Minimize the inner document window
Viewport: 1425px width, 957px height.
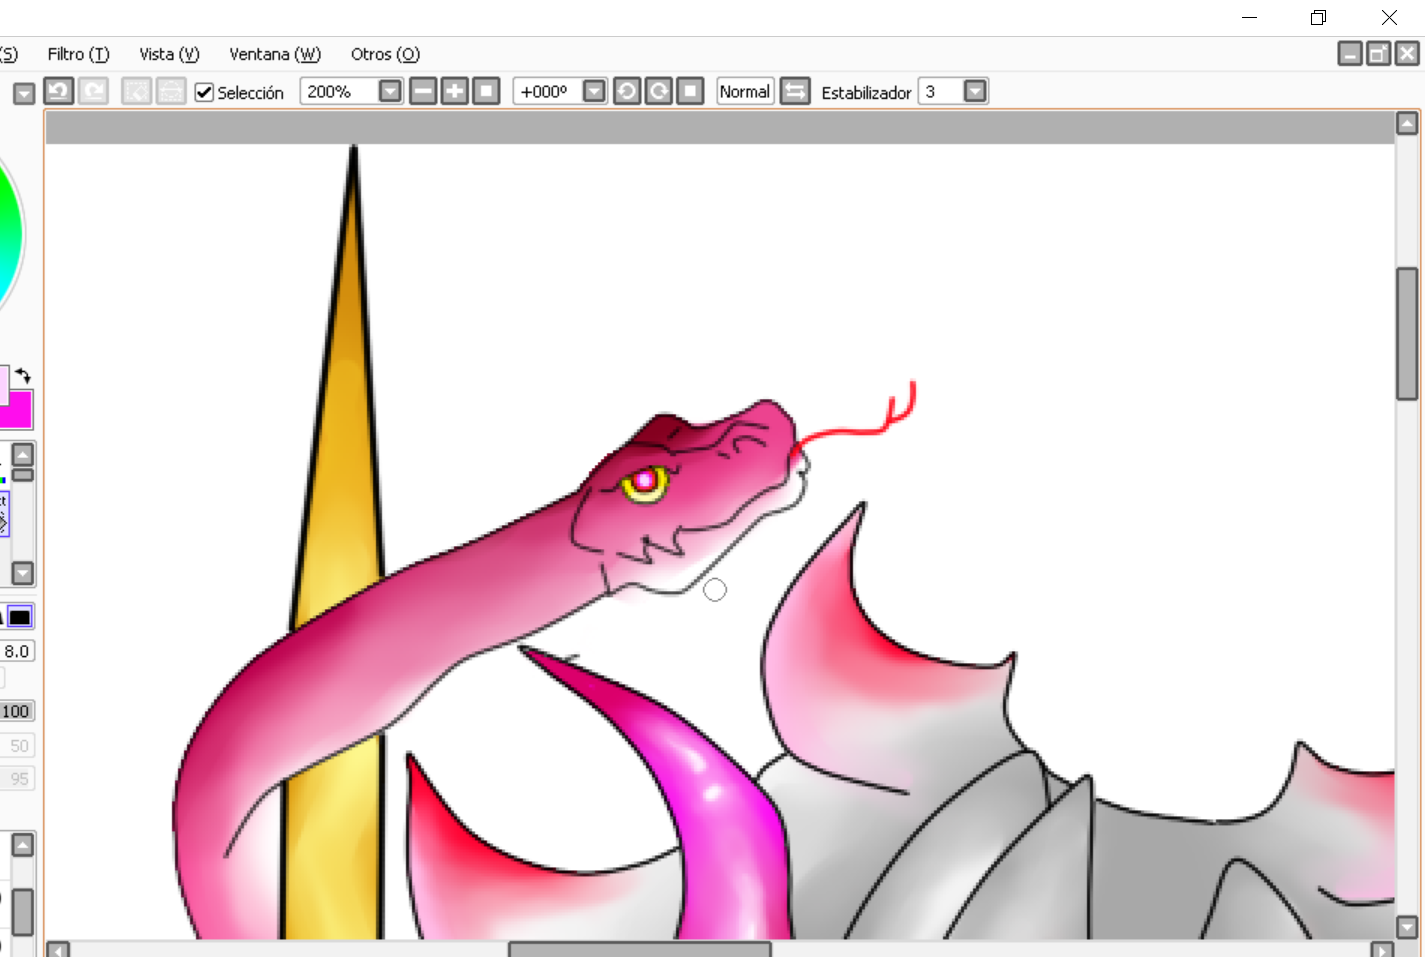[x=1350, y=54]
